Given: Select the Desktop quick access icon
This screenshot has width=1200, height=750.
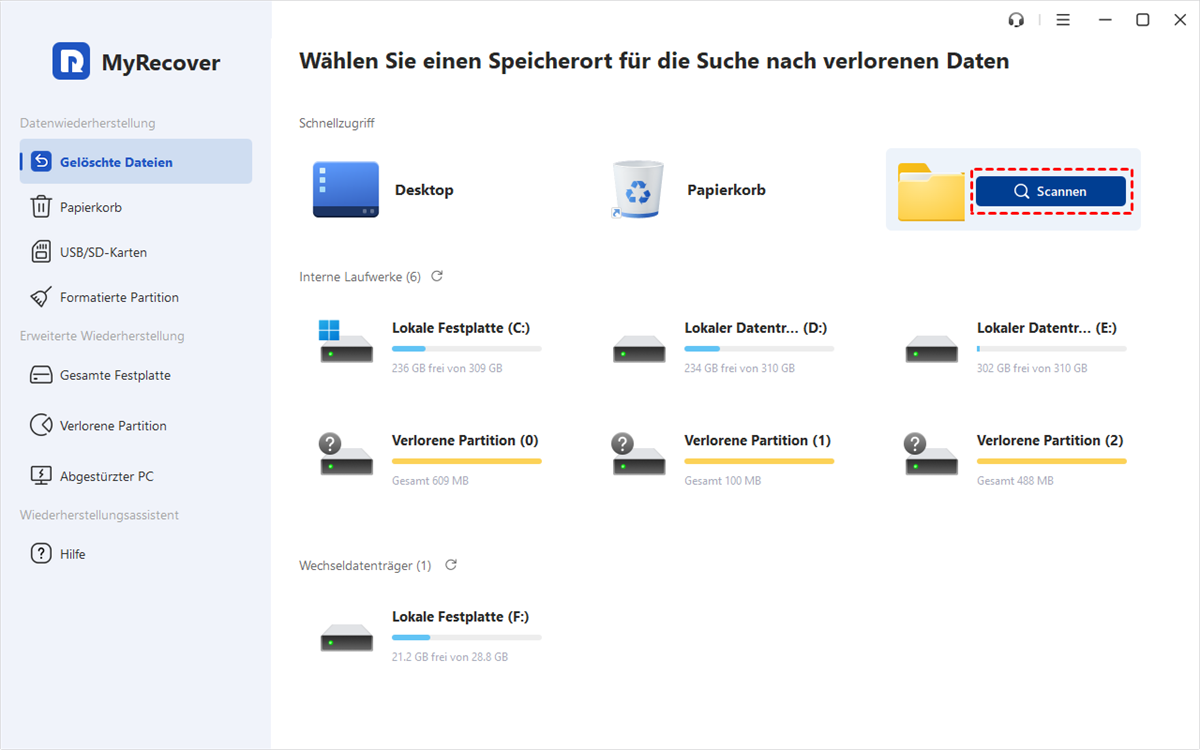Looking at the screenshot, I should (345, 190).
